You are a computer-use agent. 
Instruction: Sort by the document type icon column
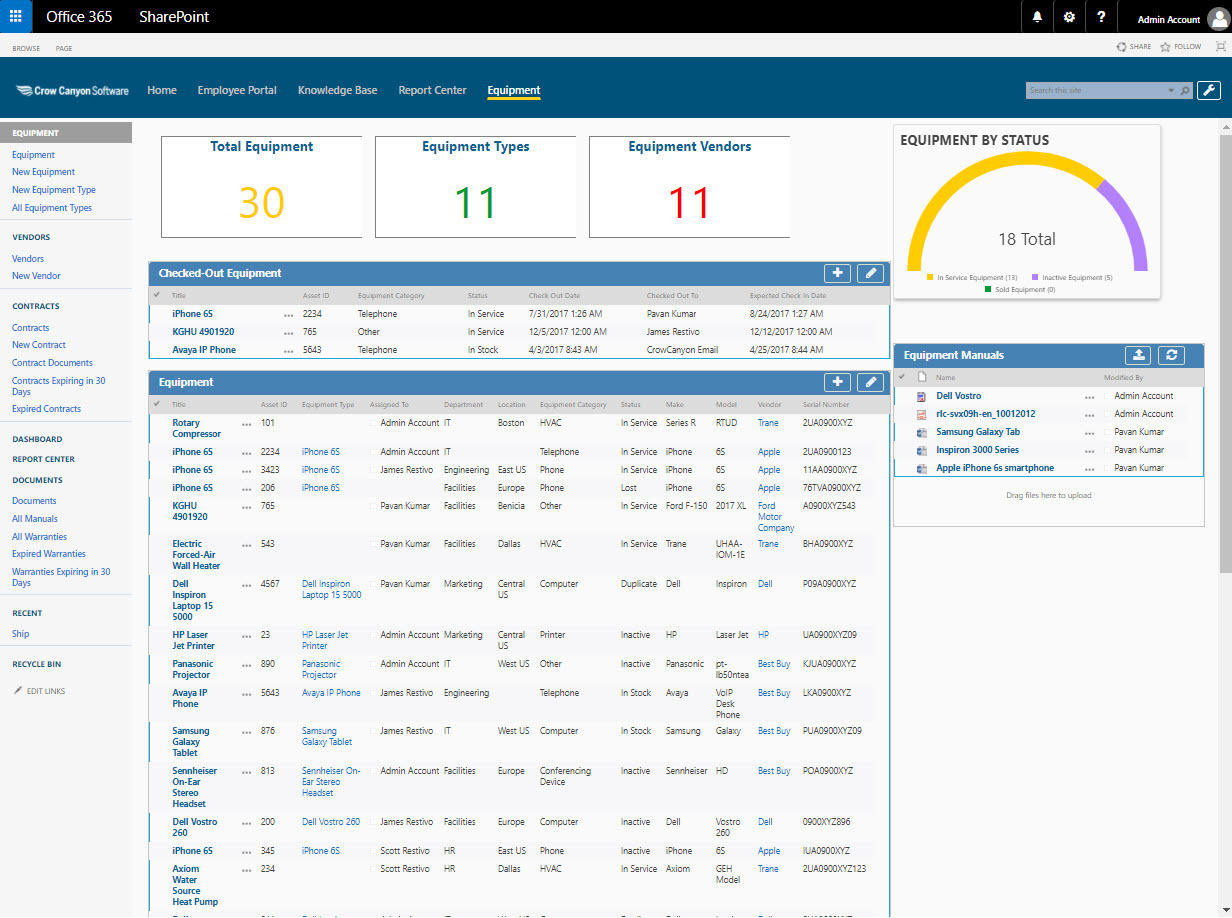click(921, 377)
